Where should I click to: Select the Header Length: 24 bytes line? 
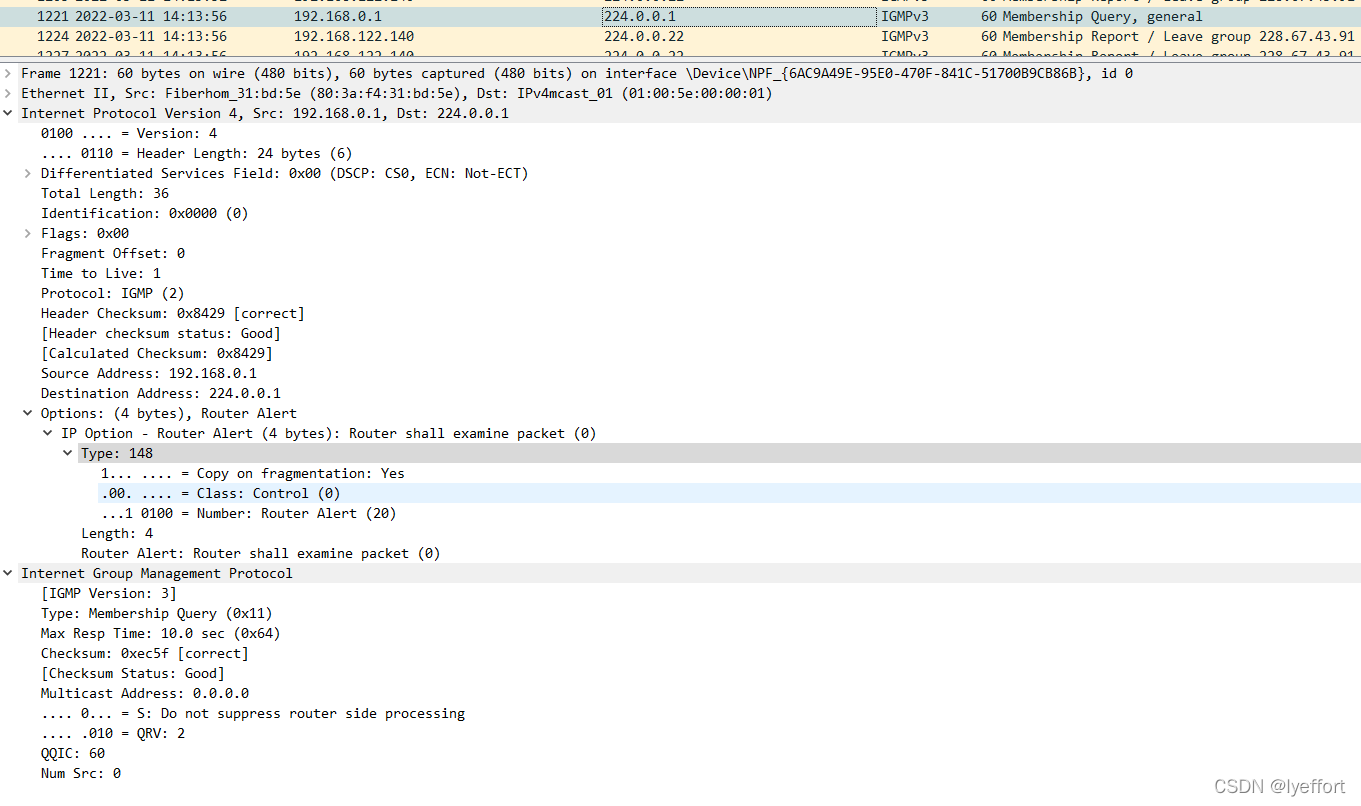coord(197,153)
